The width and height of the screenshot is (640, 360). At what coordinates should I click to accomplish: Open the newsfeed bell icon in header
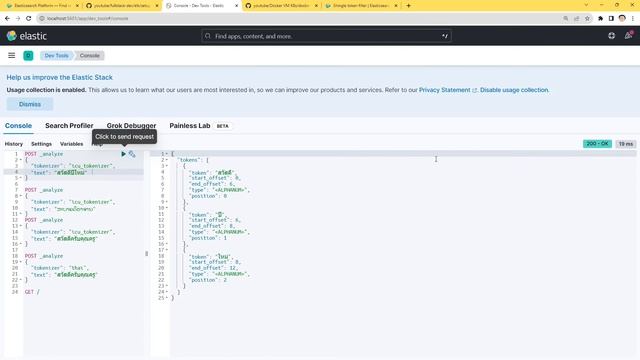628,36
